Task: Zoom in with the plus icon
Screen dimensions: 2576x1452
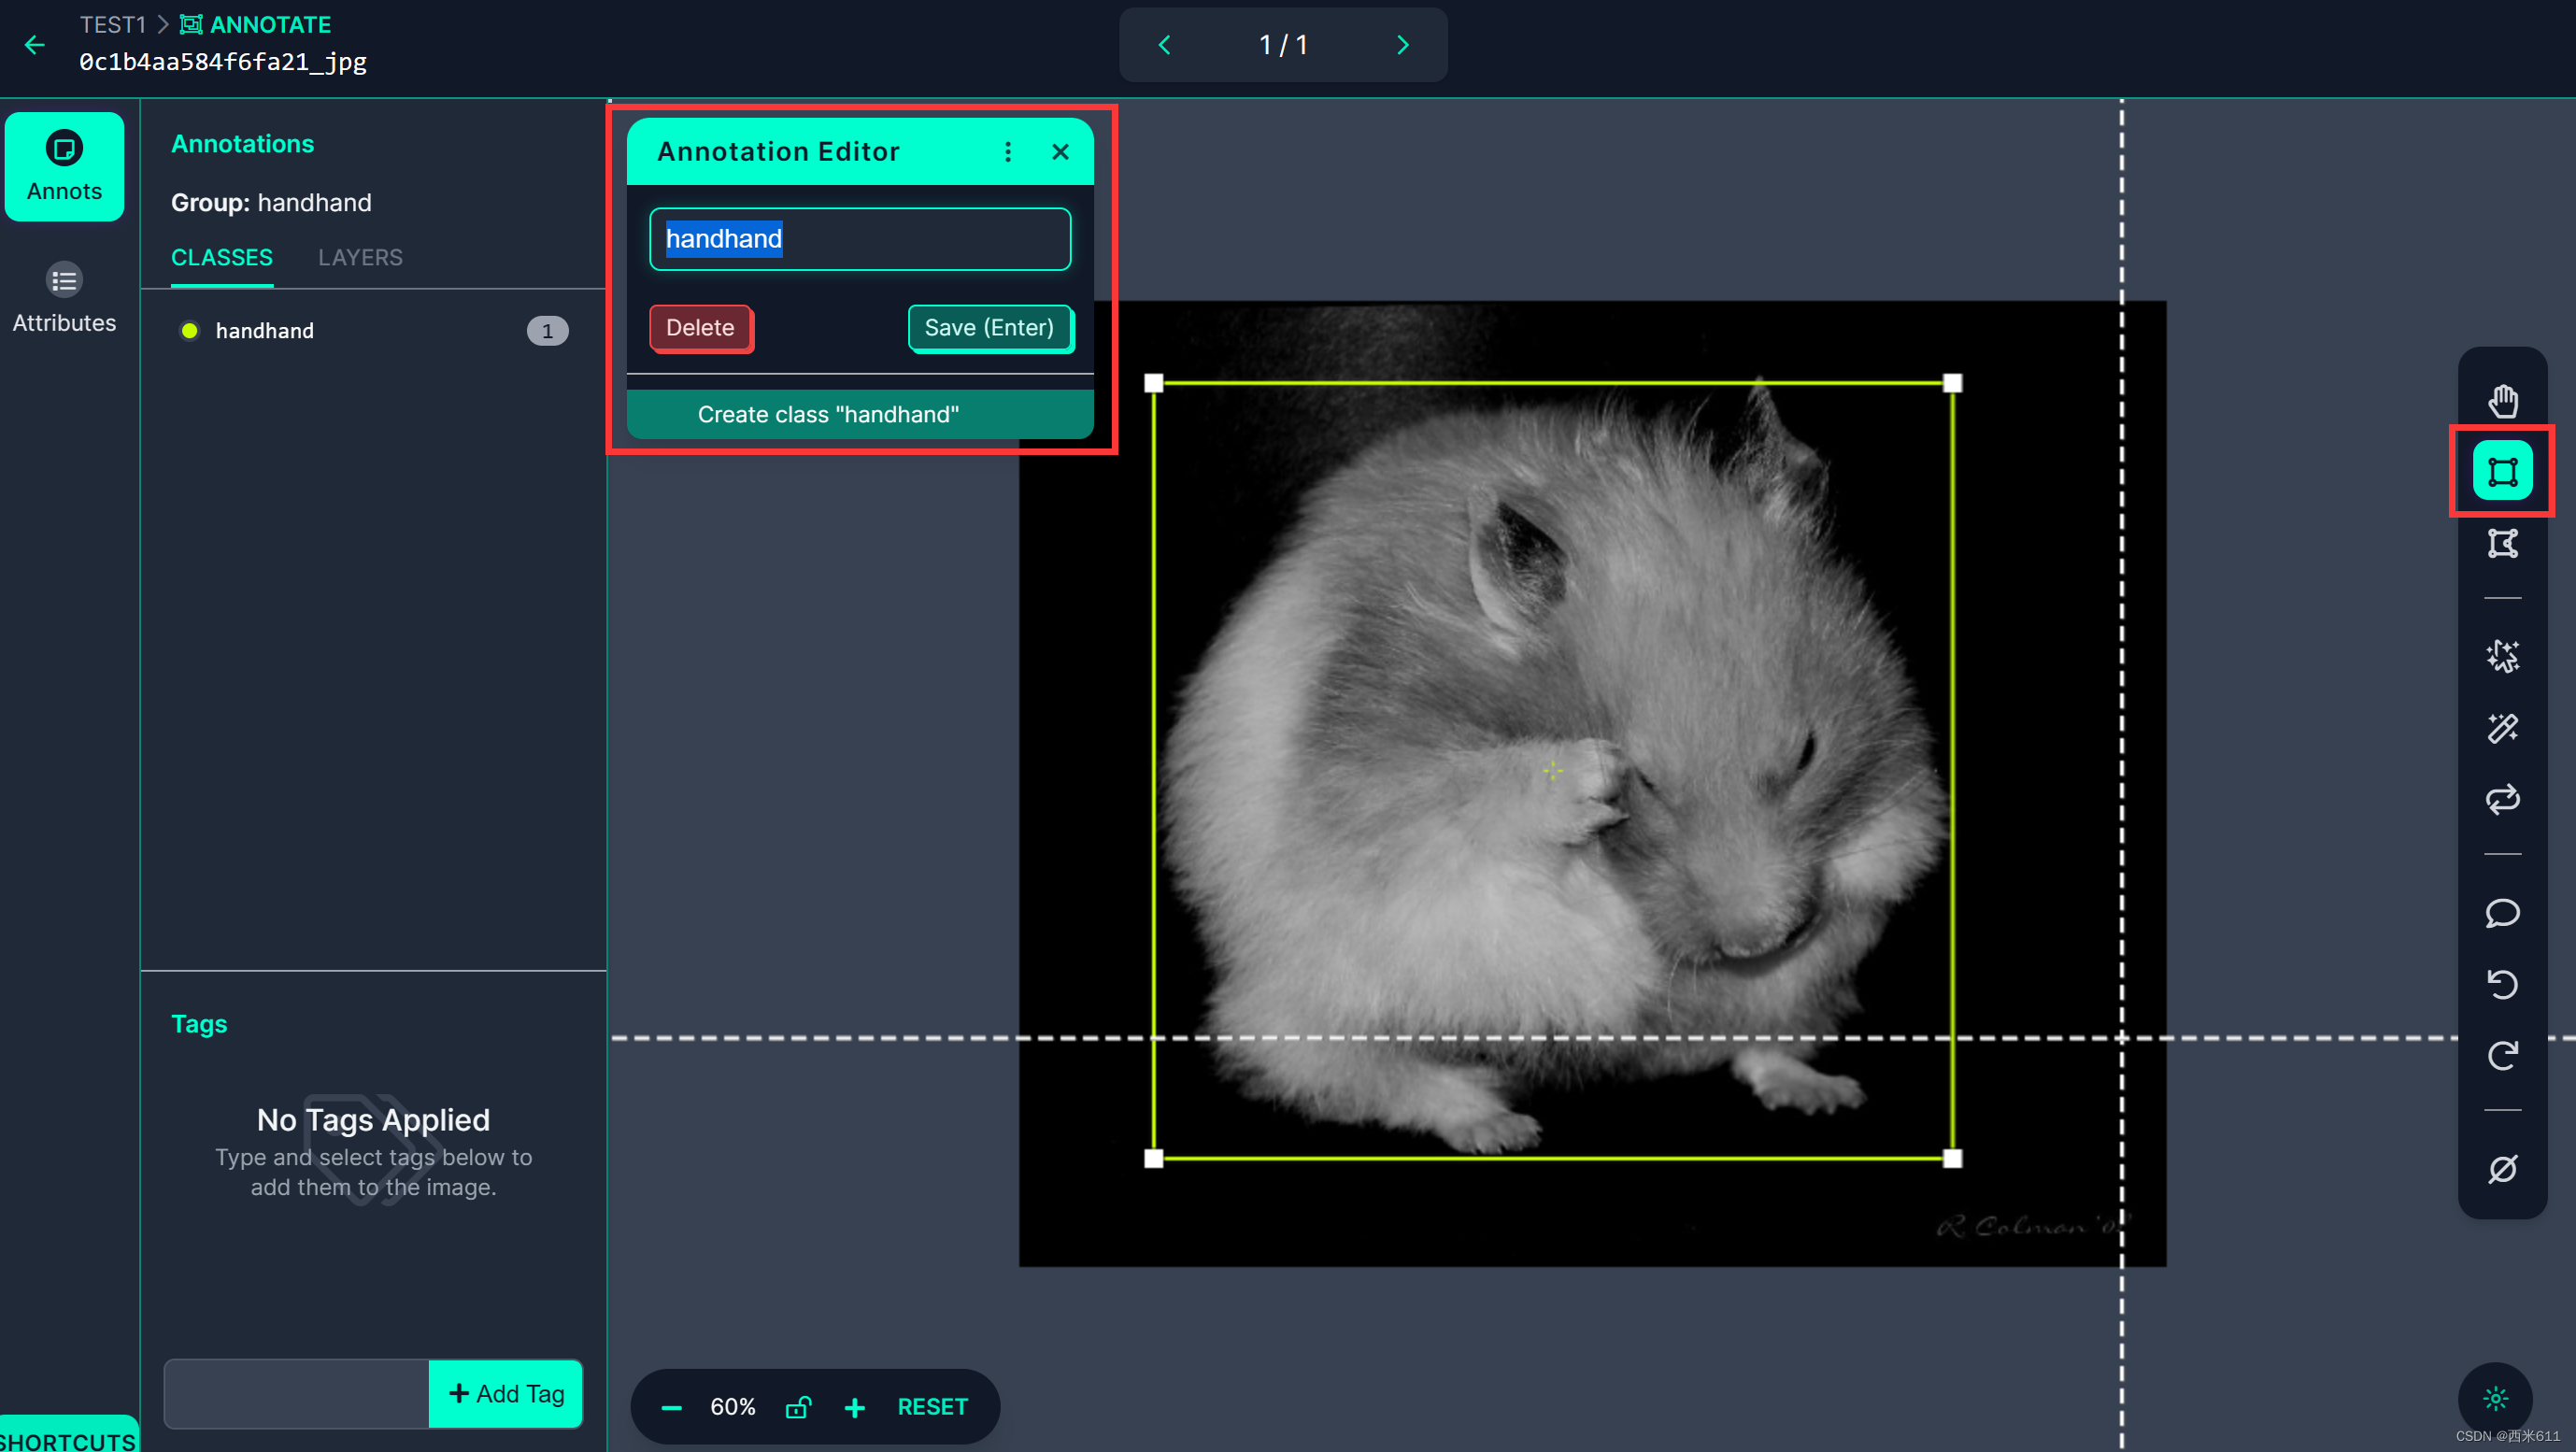Action: 854,1407
